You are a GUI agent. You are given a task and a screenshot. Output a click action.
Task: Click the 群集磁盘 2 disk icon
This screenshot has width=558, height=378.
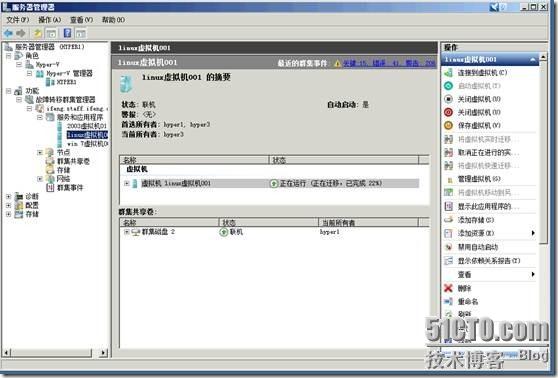click(x=136, y=232)
